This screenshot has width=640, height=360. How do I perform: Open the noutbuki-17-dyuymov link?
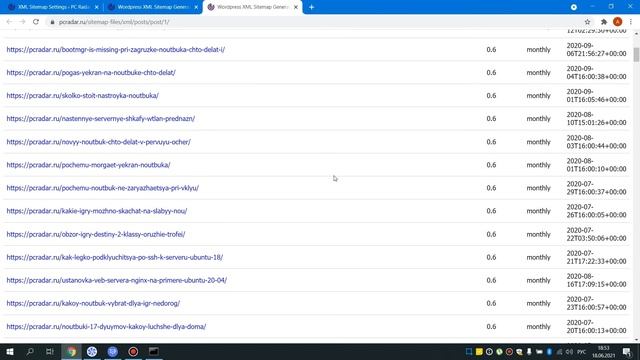click(106, 327)
